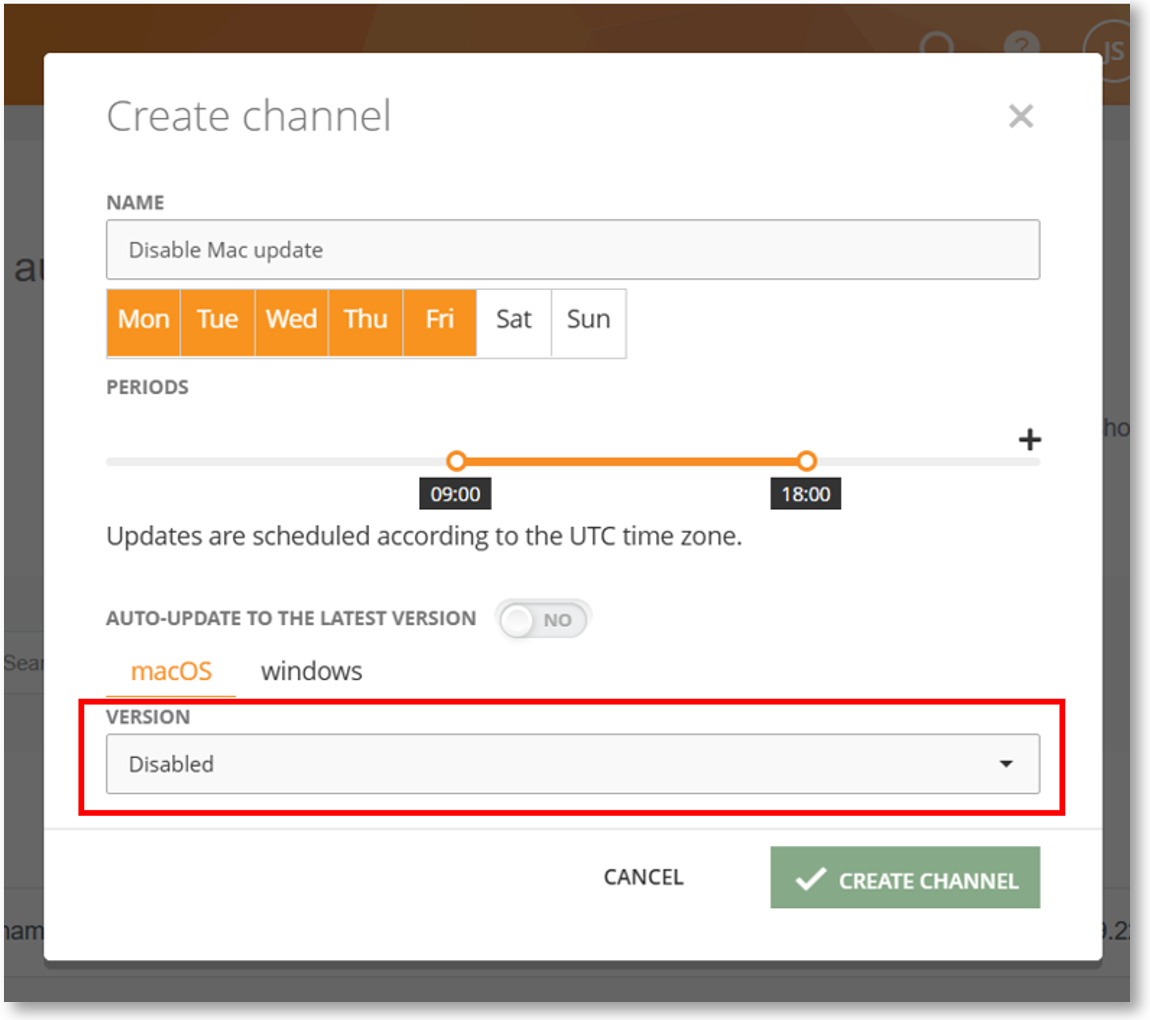Viewport: 1150px width, 1020px height.
Task: Click the UTC time zone notice text
Action: pos(424,537)
